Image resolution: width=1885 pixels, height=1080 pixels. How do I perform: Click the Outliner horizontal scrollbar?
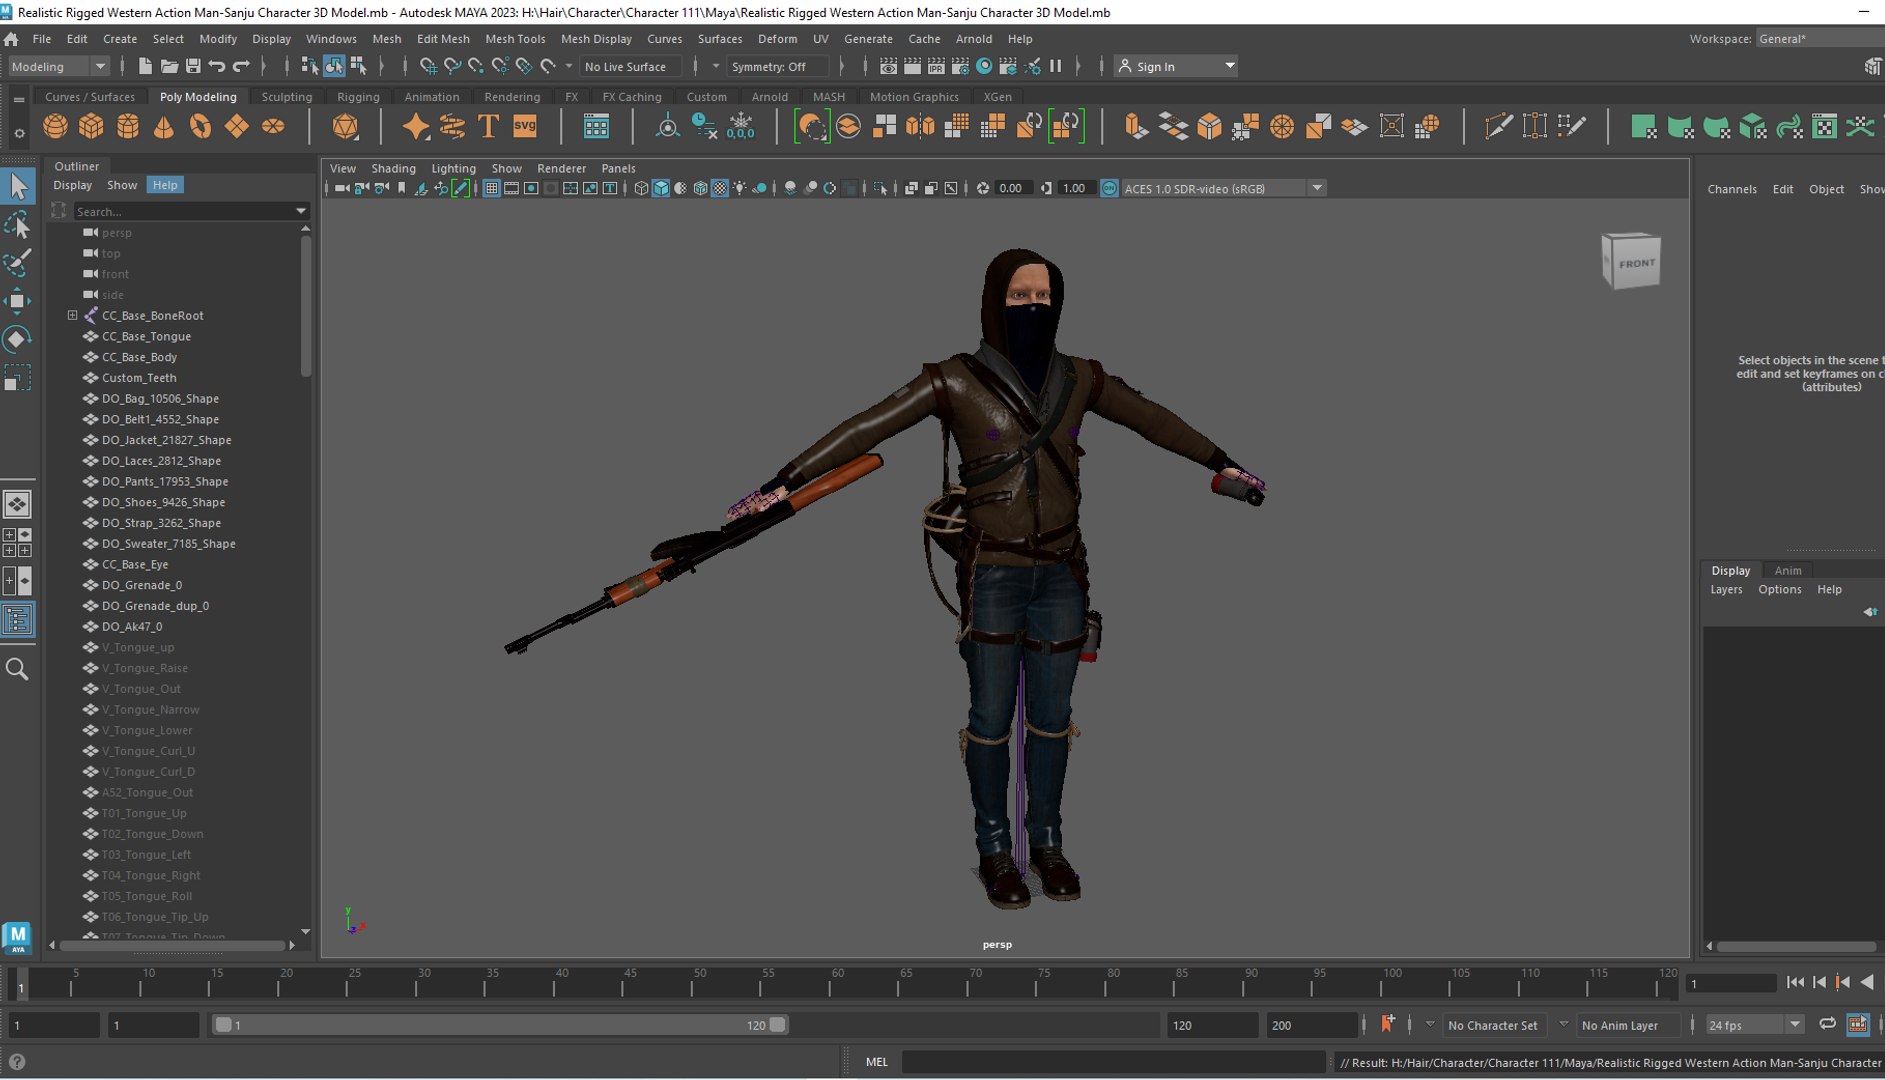pos(172,945)
